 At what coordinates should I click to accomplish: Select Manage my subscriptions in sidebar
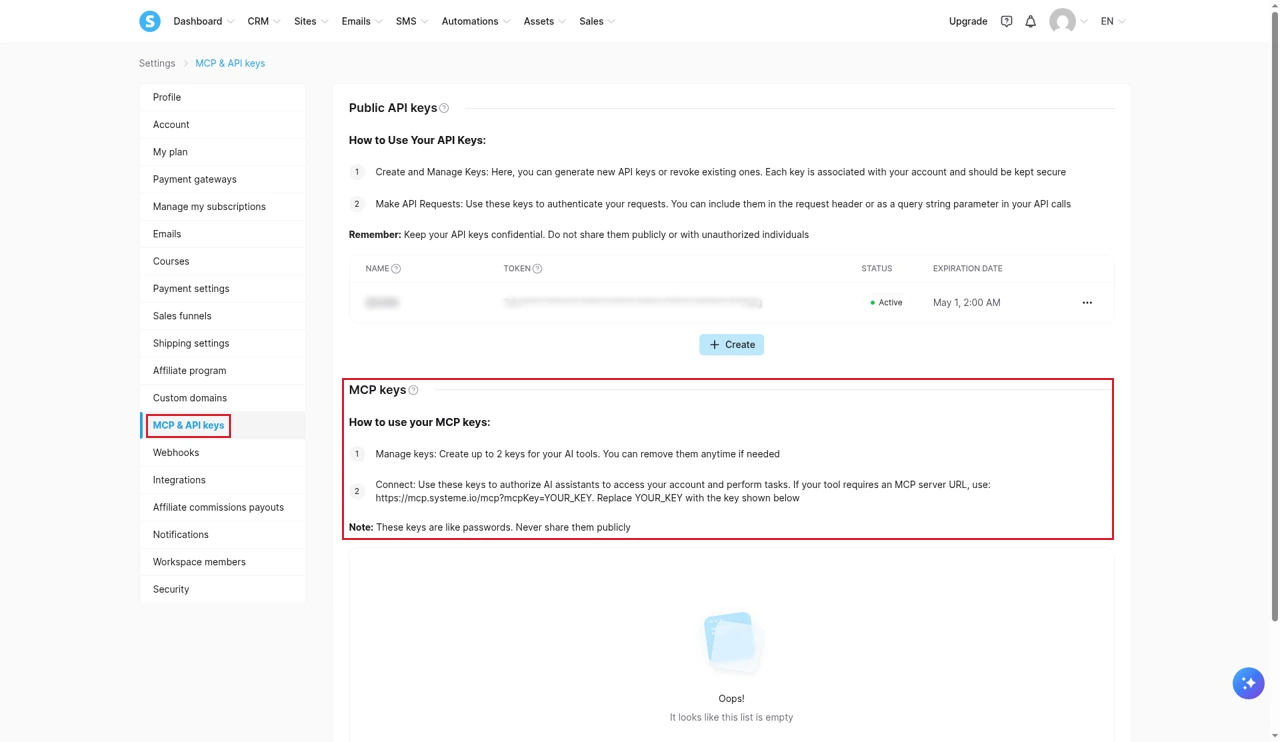pos(222,206)
